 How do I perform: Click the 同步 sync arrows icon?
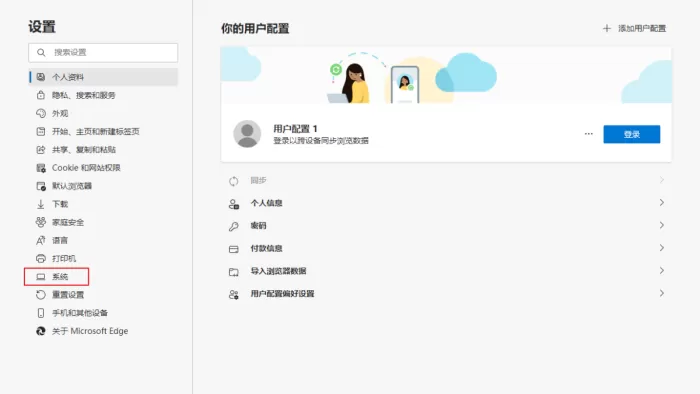click(x=233, y=181)
